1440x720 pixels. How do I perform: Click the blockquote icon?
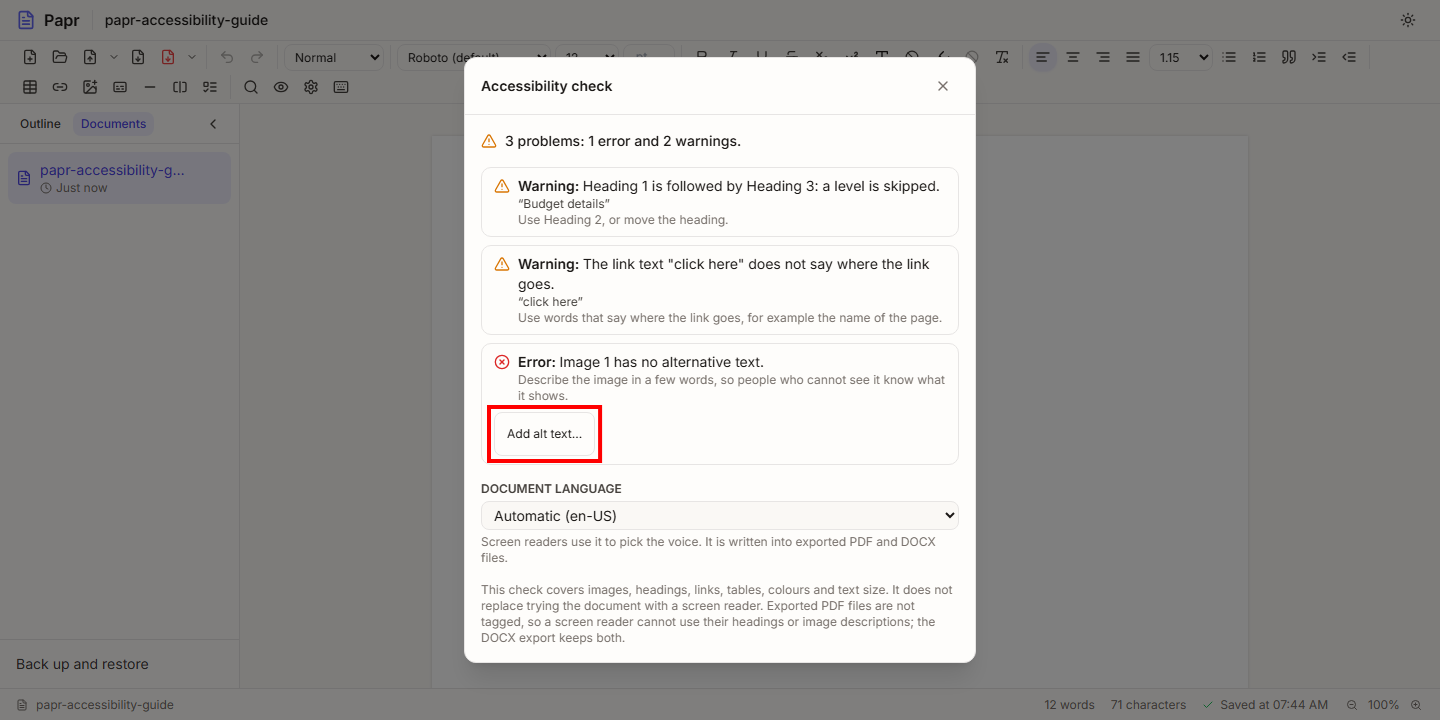pyautogui.click(x=1289, y=57)
